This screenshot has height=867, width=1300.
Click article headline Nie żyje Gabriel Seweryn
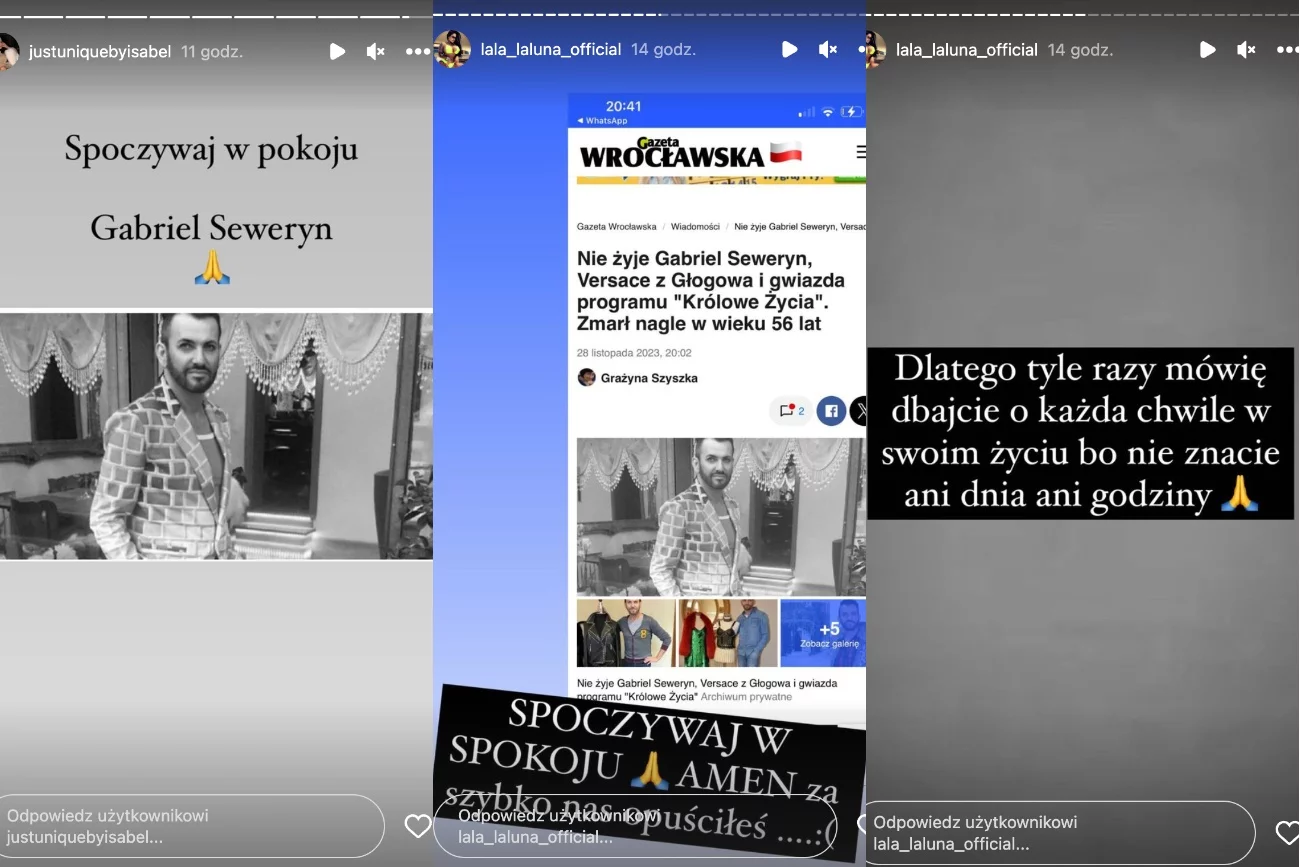click(x=711, y=291)
